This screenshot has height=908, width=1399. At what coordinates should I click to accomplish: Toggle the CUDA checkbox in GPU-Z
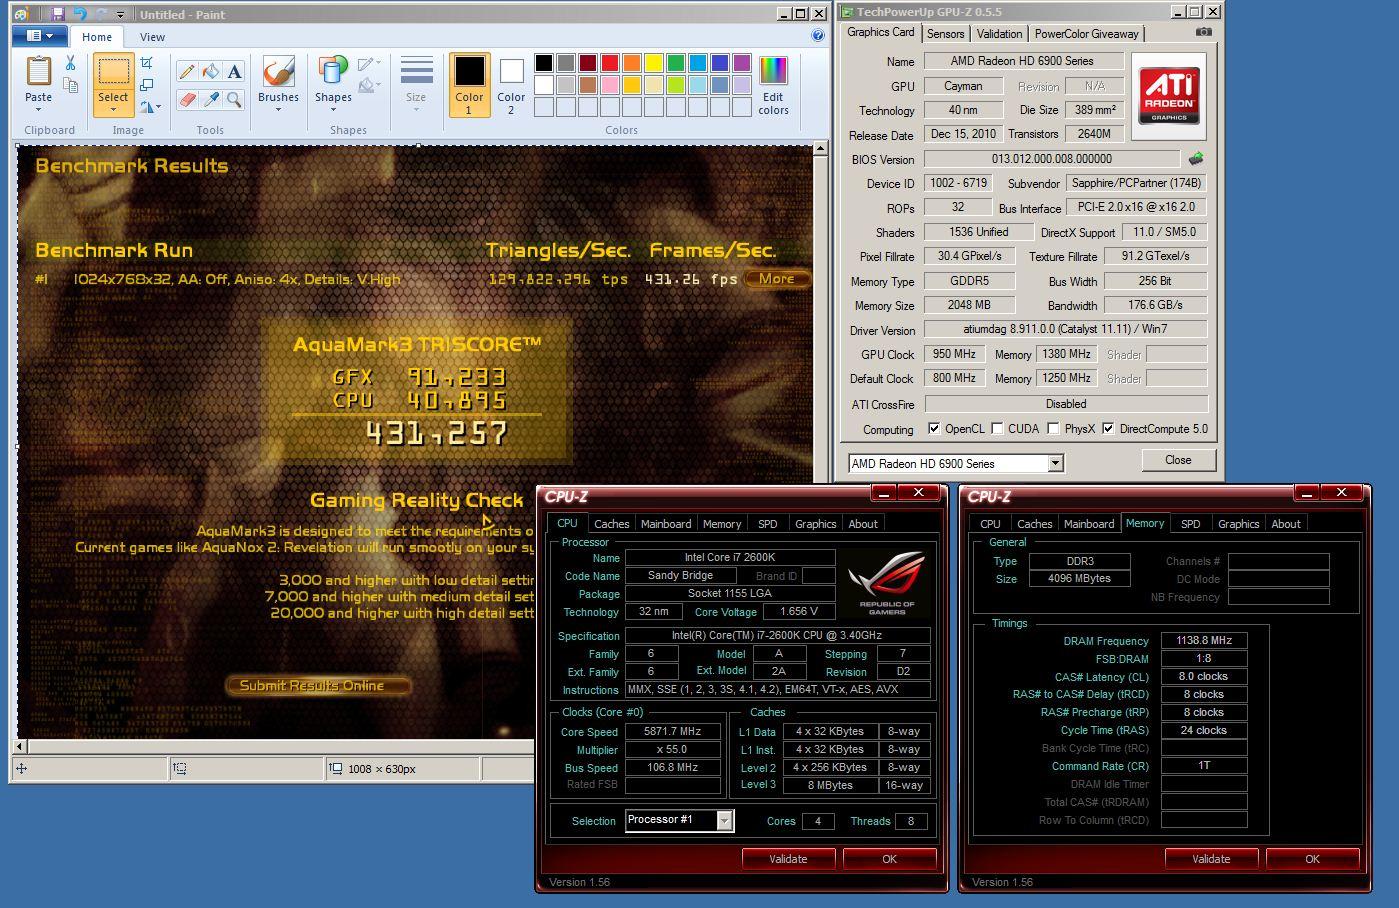click(997, 429)
